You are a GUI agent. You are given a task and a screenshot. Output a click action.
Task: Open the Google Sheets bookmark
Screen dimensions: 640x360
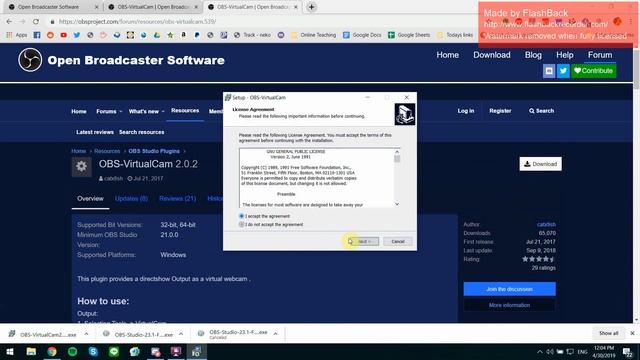click(409, 35)
